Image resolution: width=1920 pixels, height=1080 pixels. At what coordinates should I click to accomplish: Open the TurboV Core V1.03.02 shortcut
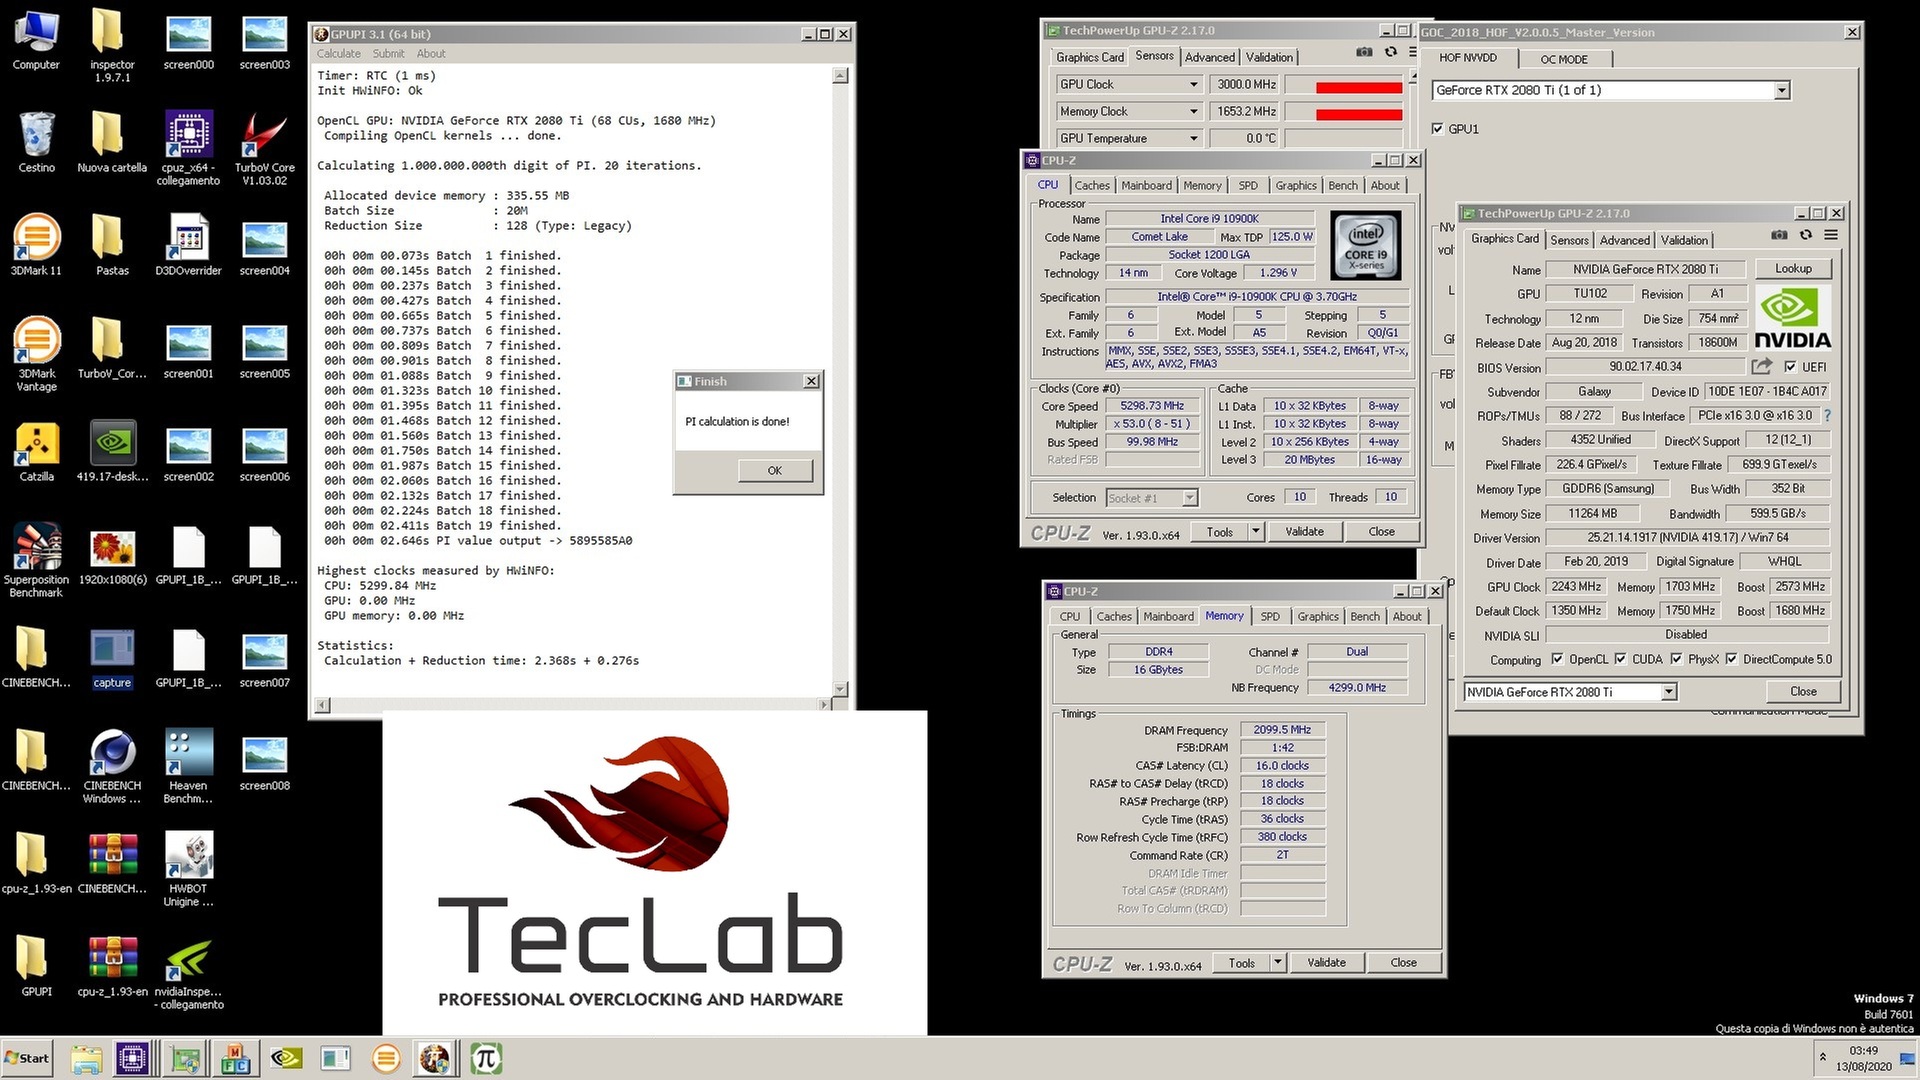(264, 146)
